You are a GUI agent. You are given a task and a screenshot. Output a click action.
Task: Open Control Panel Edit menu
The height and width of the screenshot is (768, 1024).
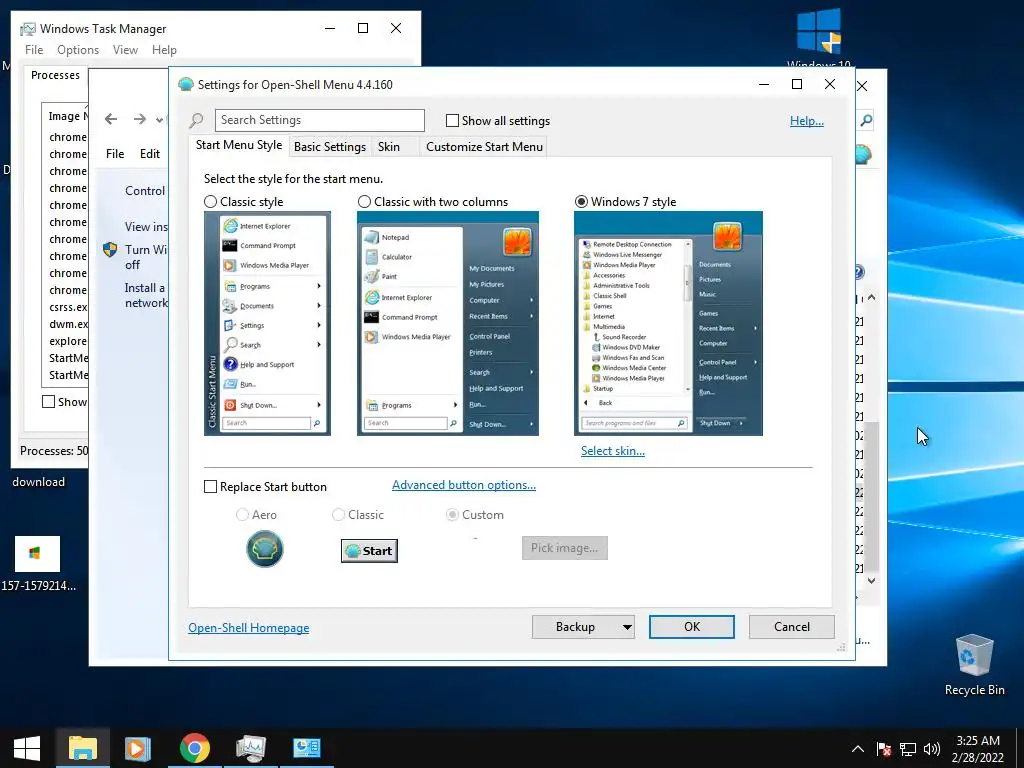pos(150,153)
